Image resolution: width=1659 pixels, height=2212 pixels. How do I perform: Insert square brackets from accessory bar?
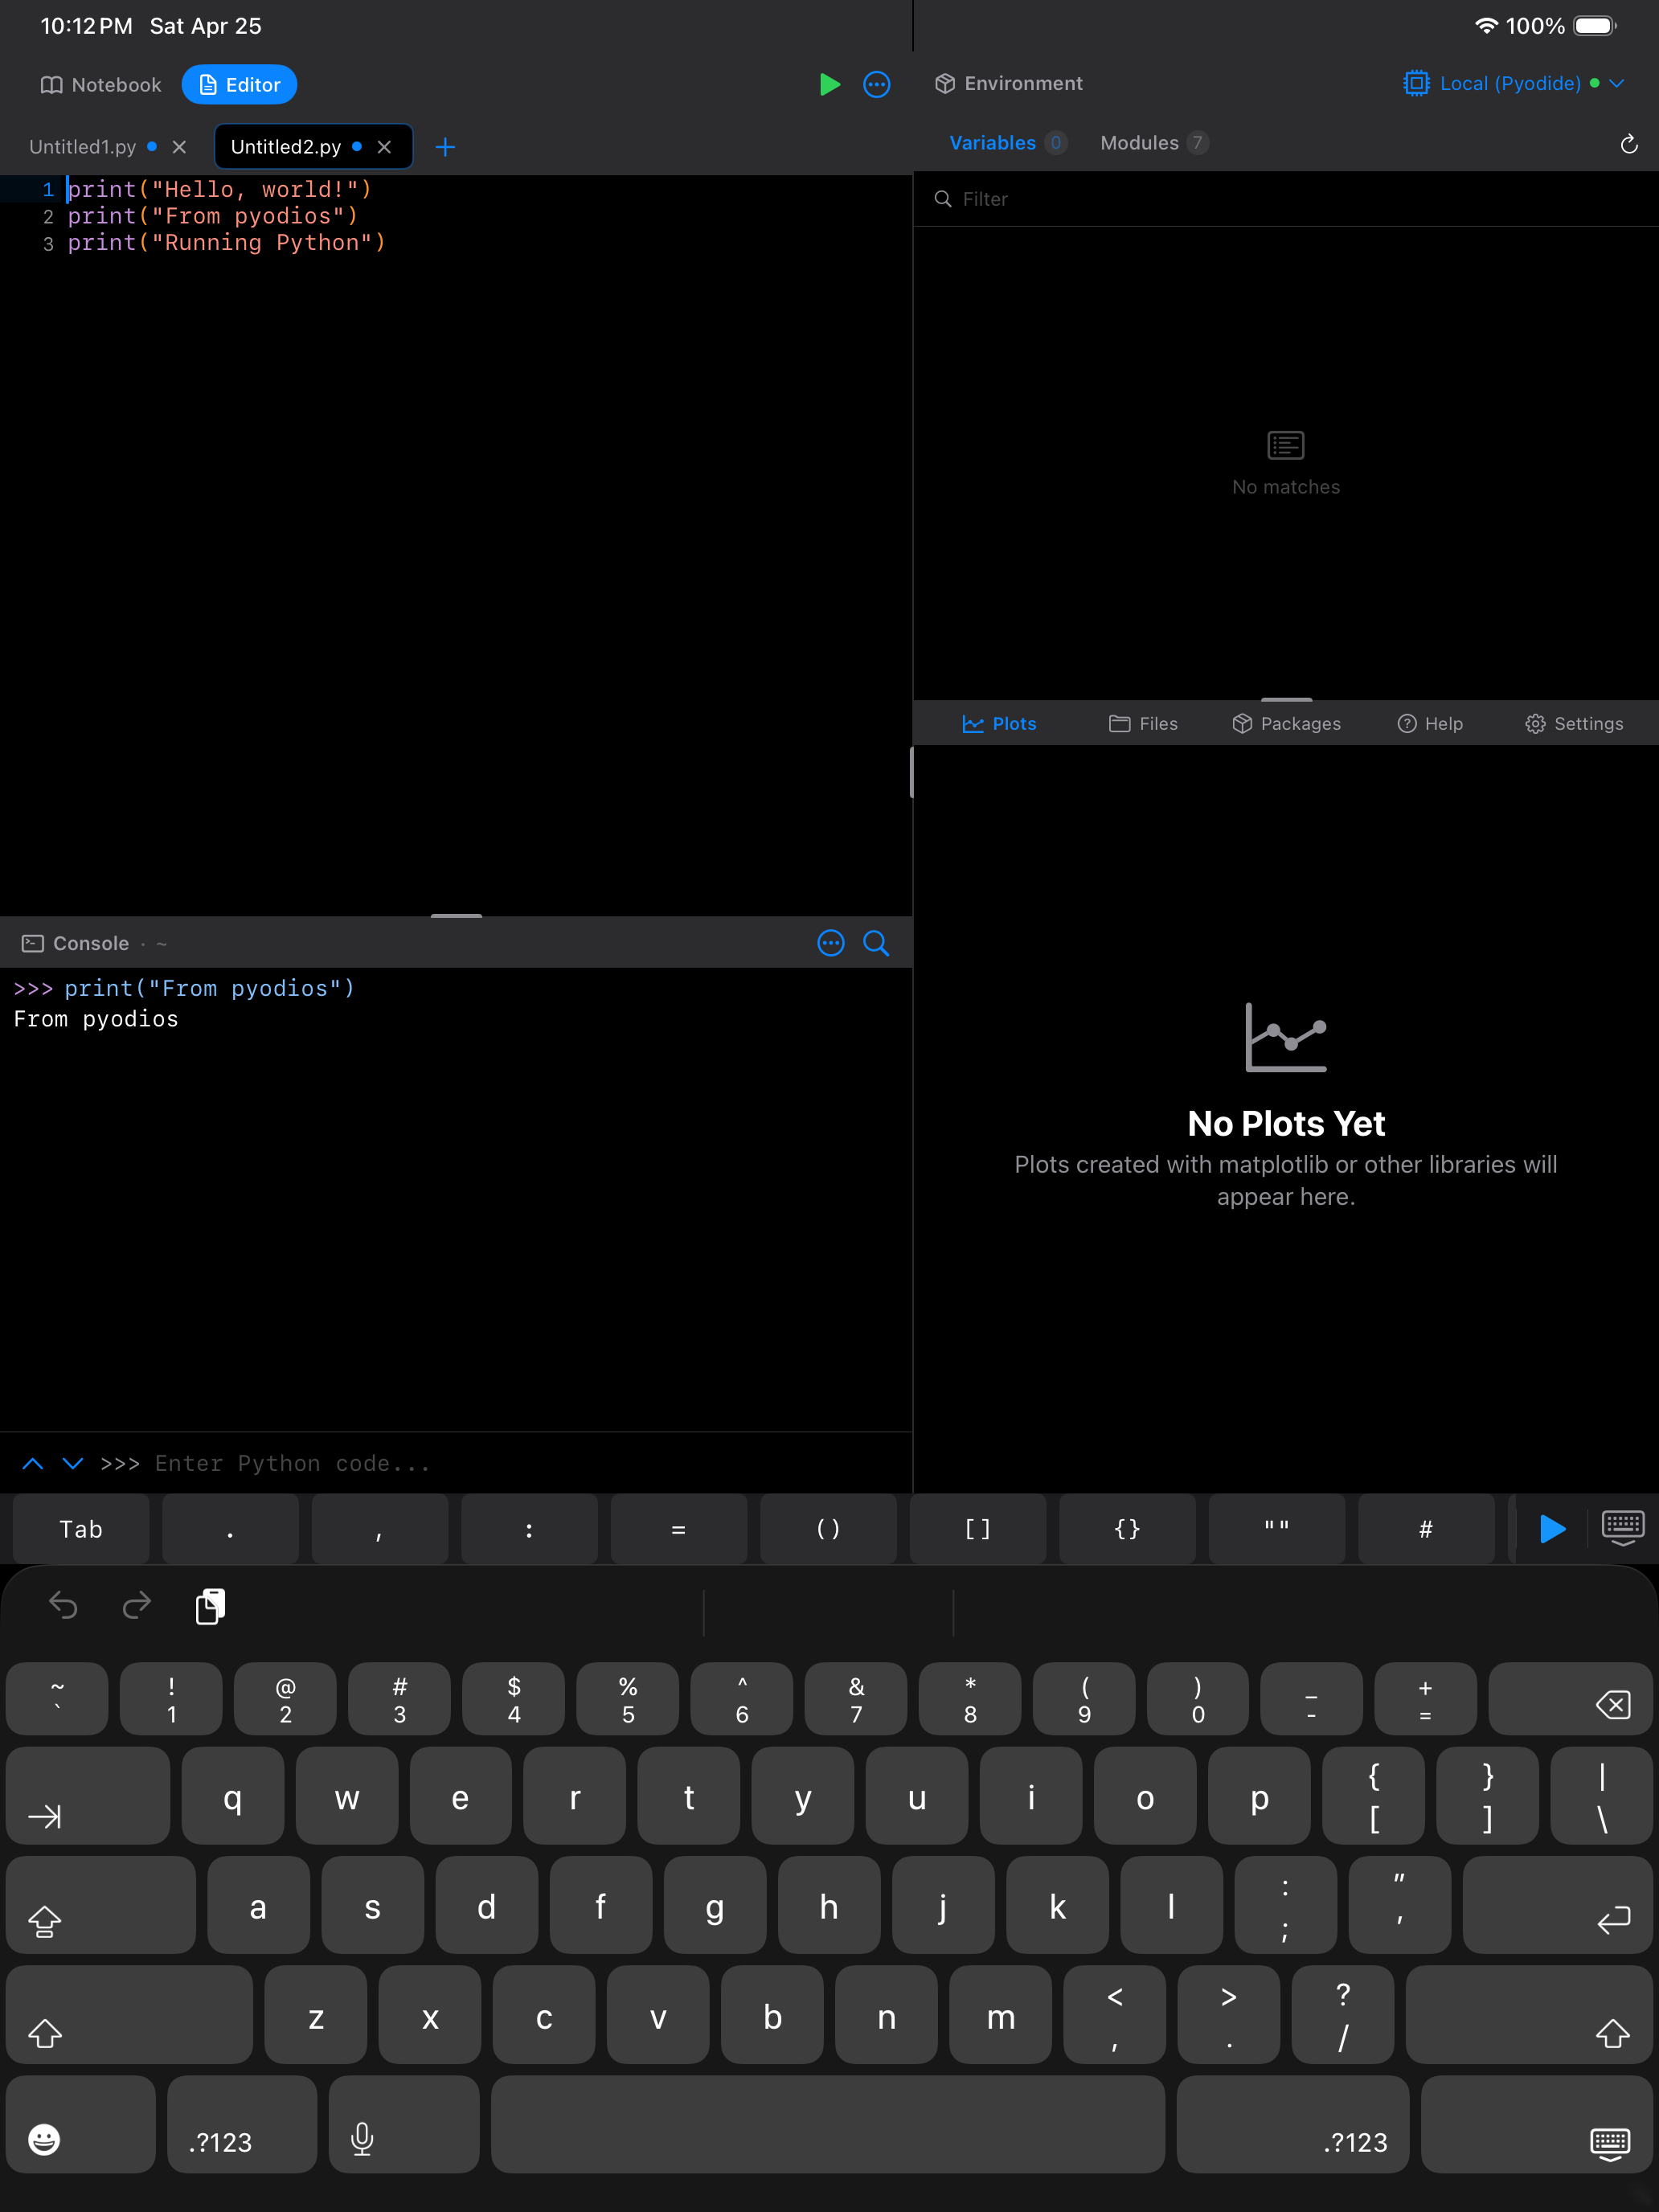coord(978,1529)
